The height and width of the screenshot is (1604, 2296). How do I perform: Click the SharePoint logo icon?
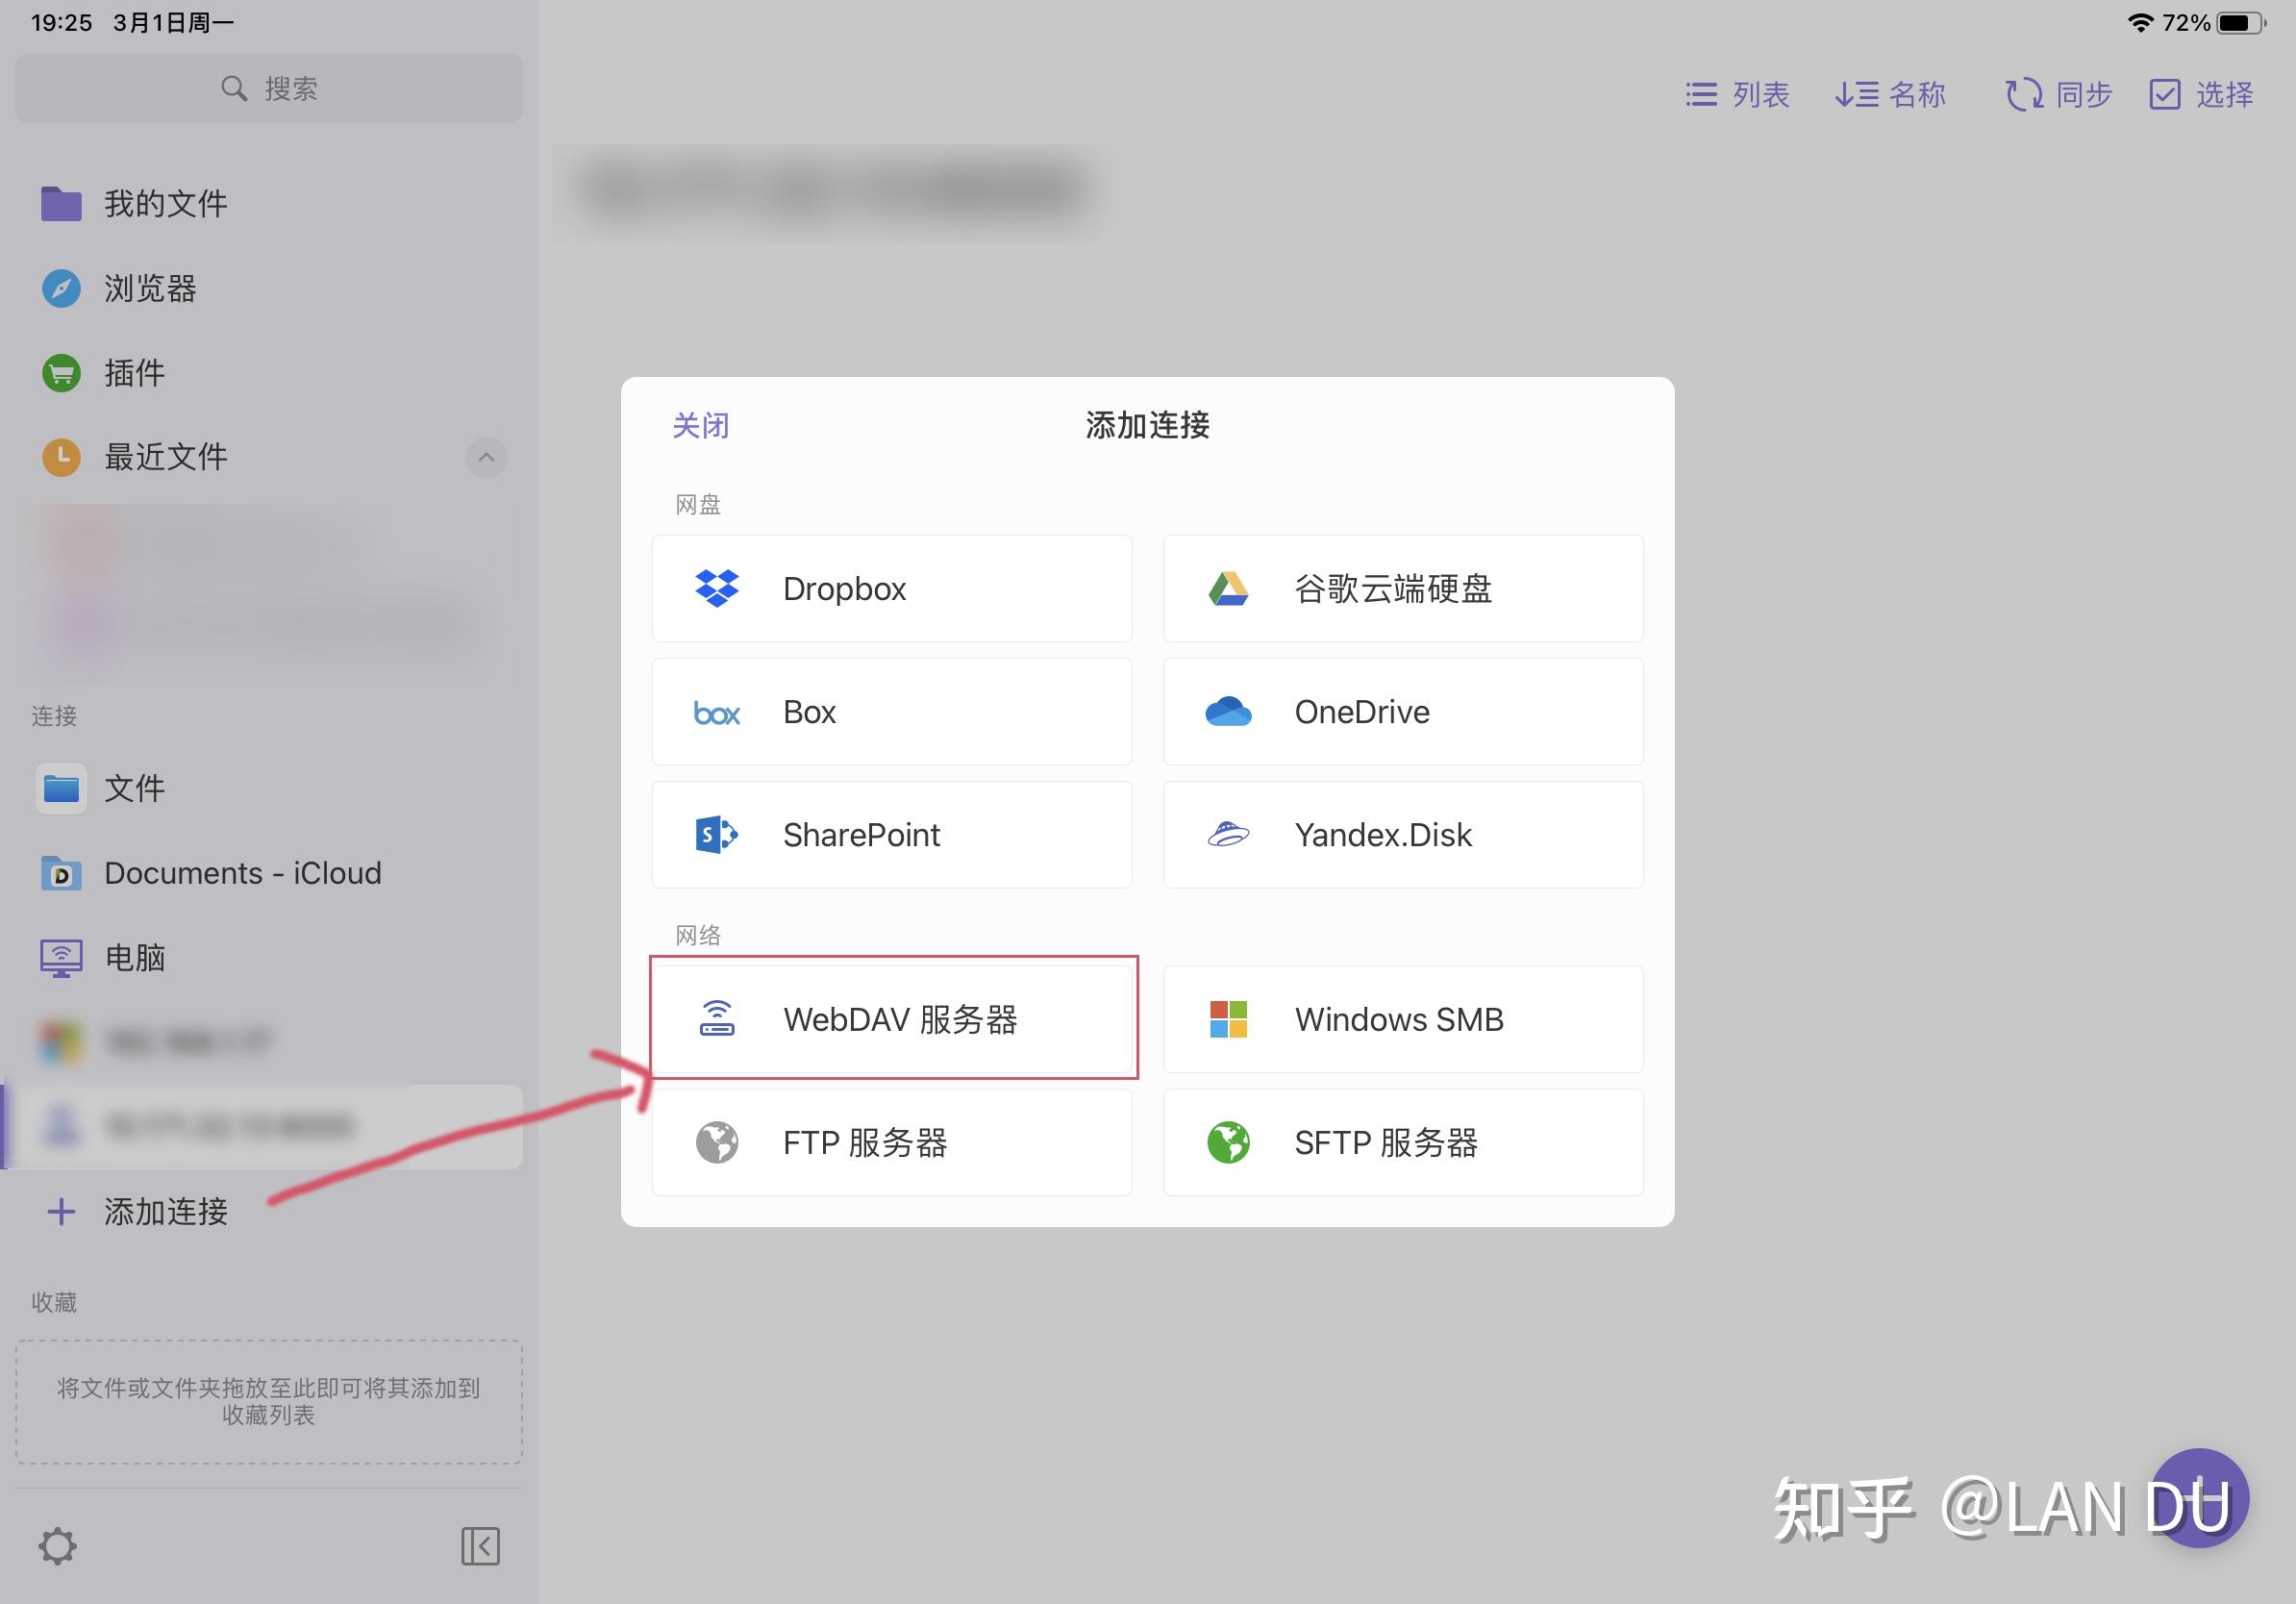click(716, 834)
